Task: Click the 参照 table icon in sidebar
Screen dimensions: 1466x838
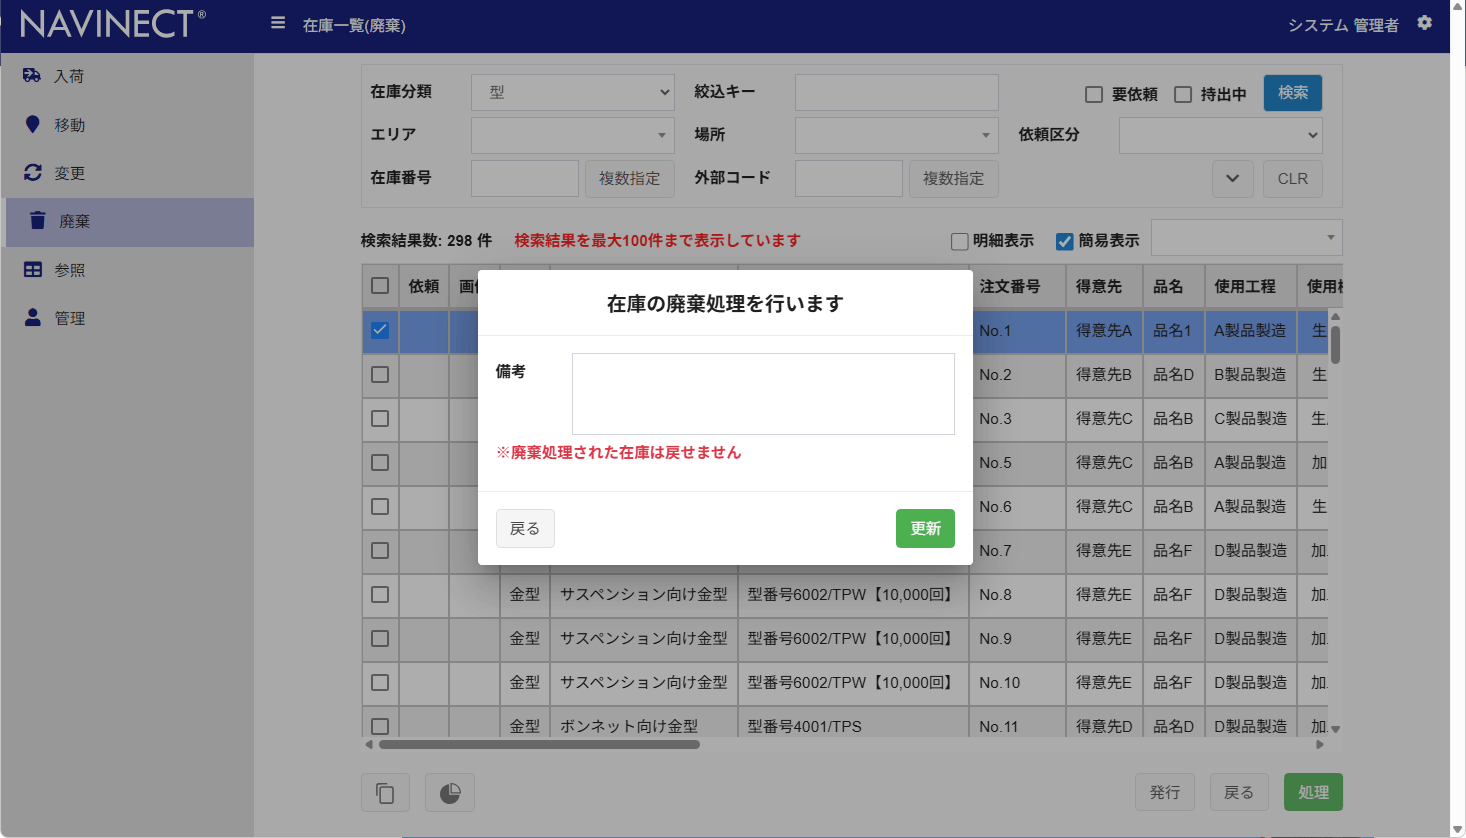Action: [32, 270]
